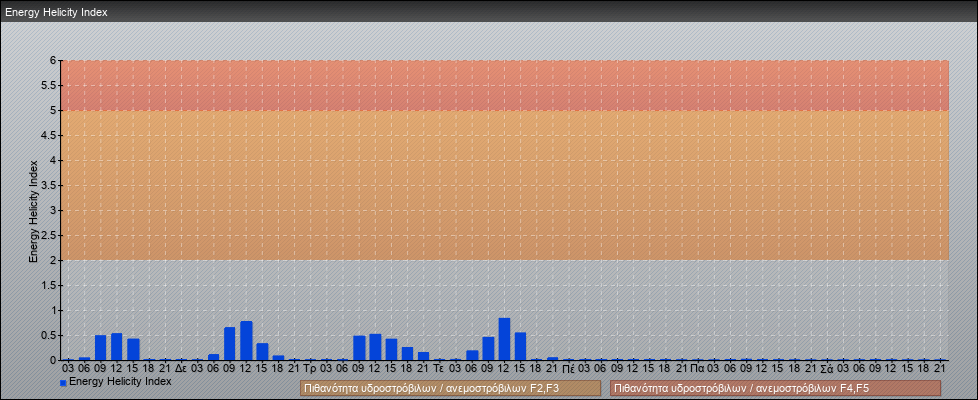Select the 09 bar after Δε
Image resolution: width=978 pixels, height=400 pixels.
(x=230, y=343)
